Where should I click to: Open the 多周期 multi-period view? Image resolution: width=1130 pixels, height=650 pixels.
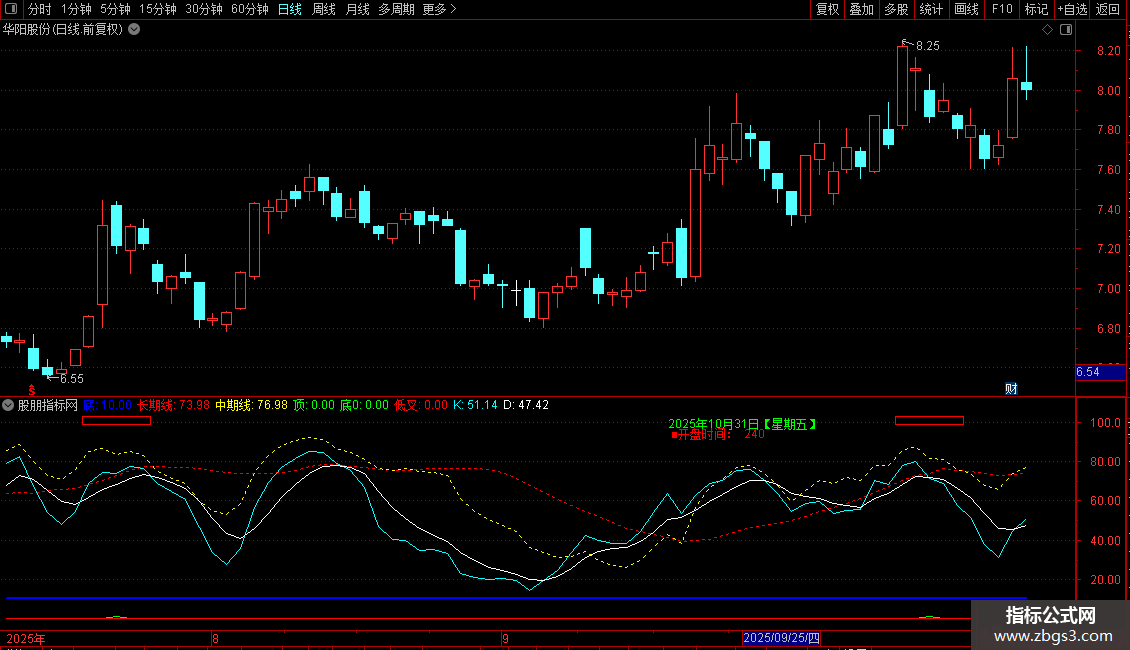(396, 9)
